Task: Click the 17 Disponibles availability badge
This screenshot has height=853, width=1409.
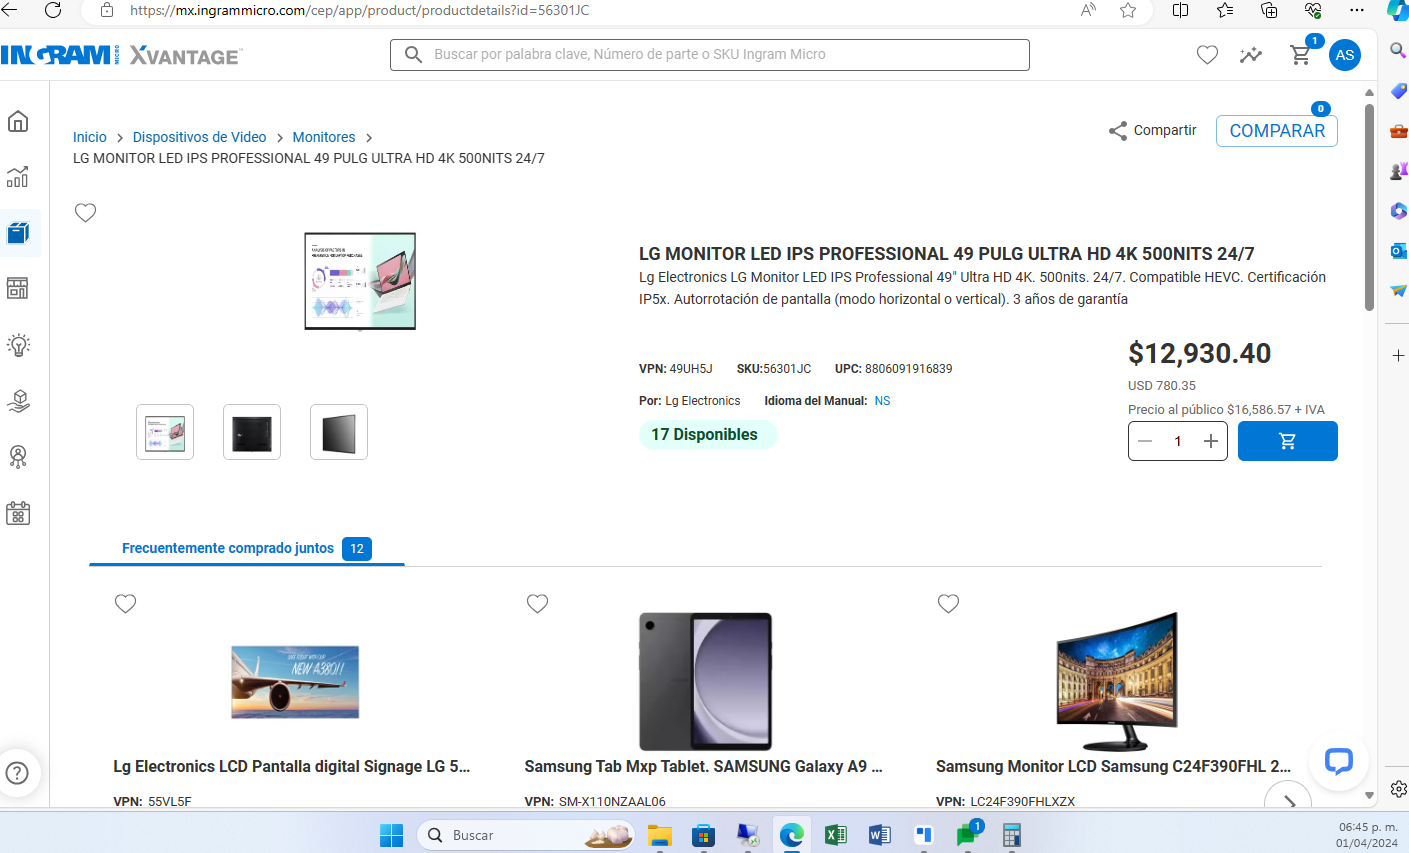Action: pyautogui.click(x=707, y=435)
